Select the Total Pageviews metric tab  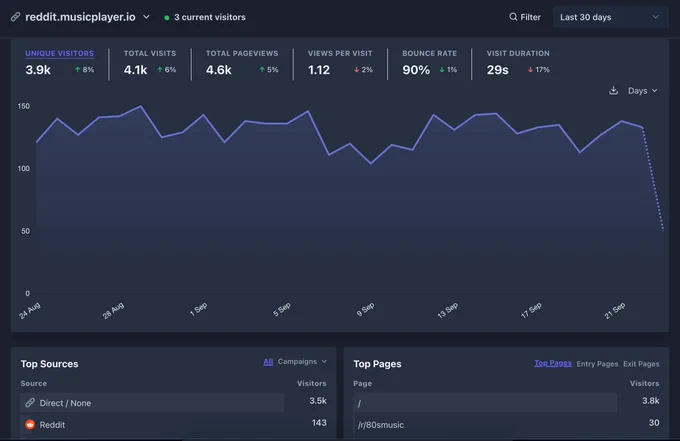pos(242,53)
